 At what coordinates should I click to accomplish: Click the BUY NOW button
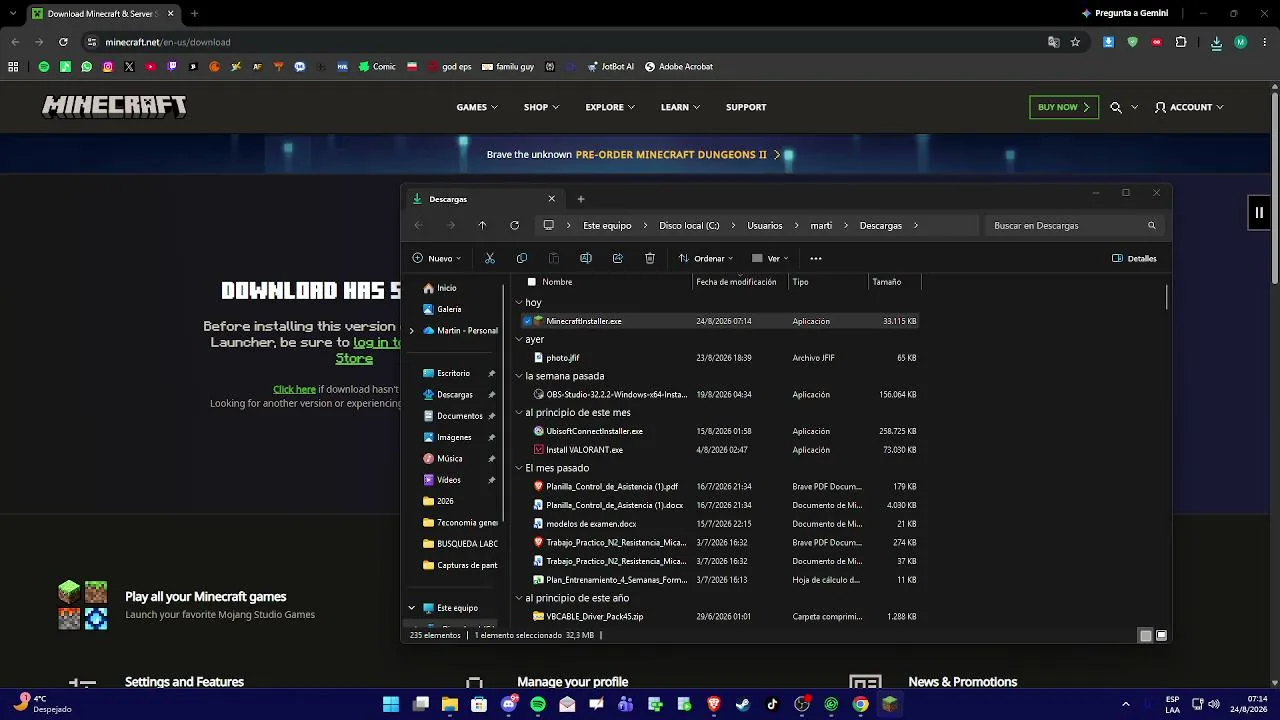pyautogui.click(x=1064, y=107)
